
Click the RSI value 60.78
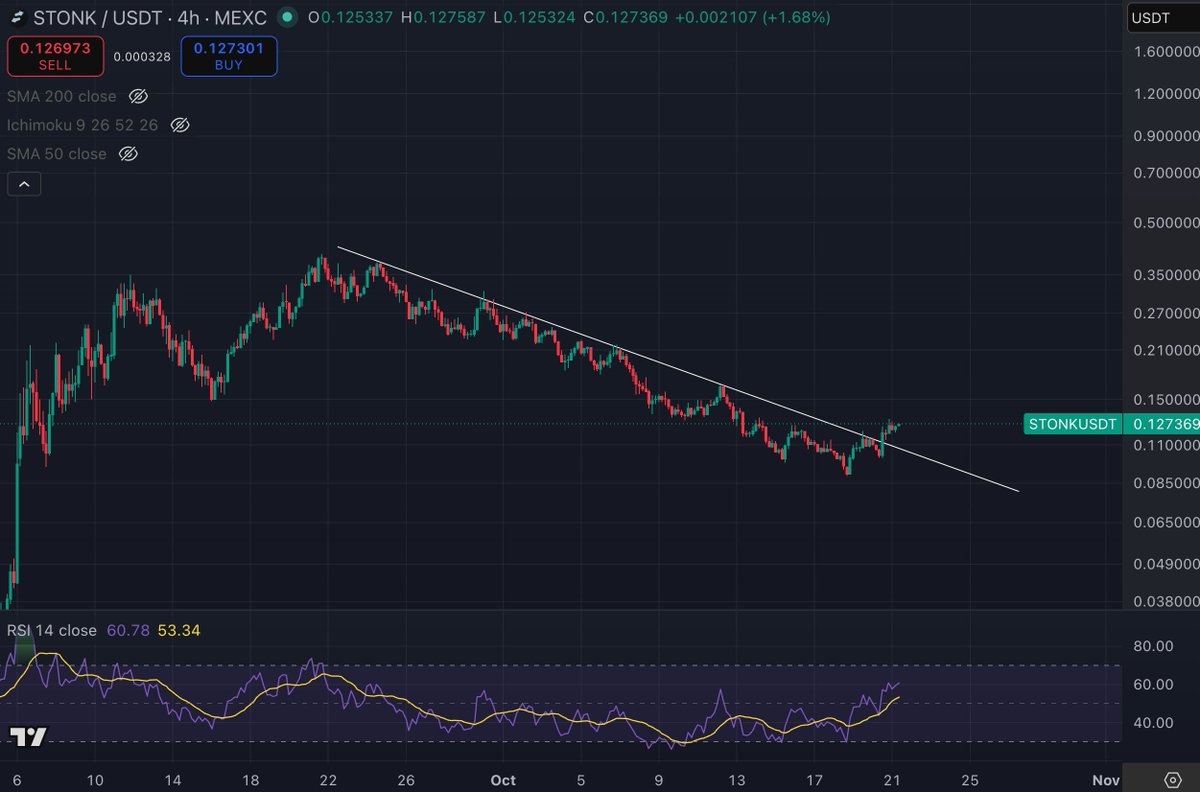127,630
